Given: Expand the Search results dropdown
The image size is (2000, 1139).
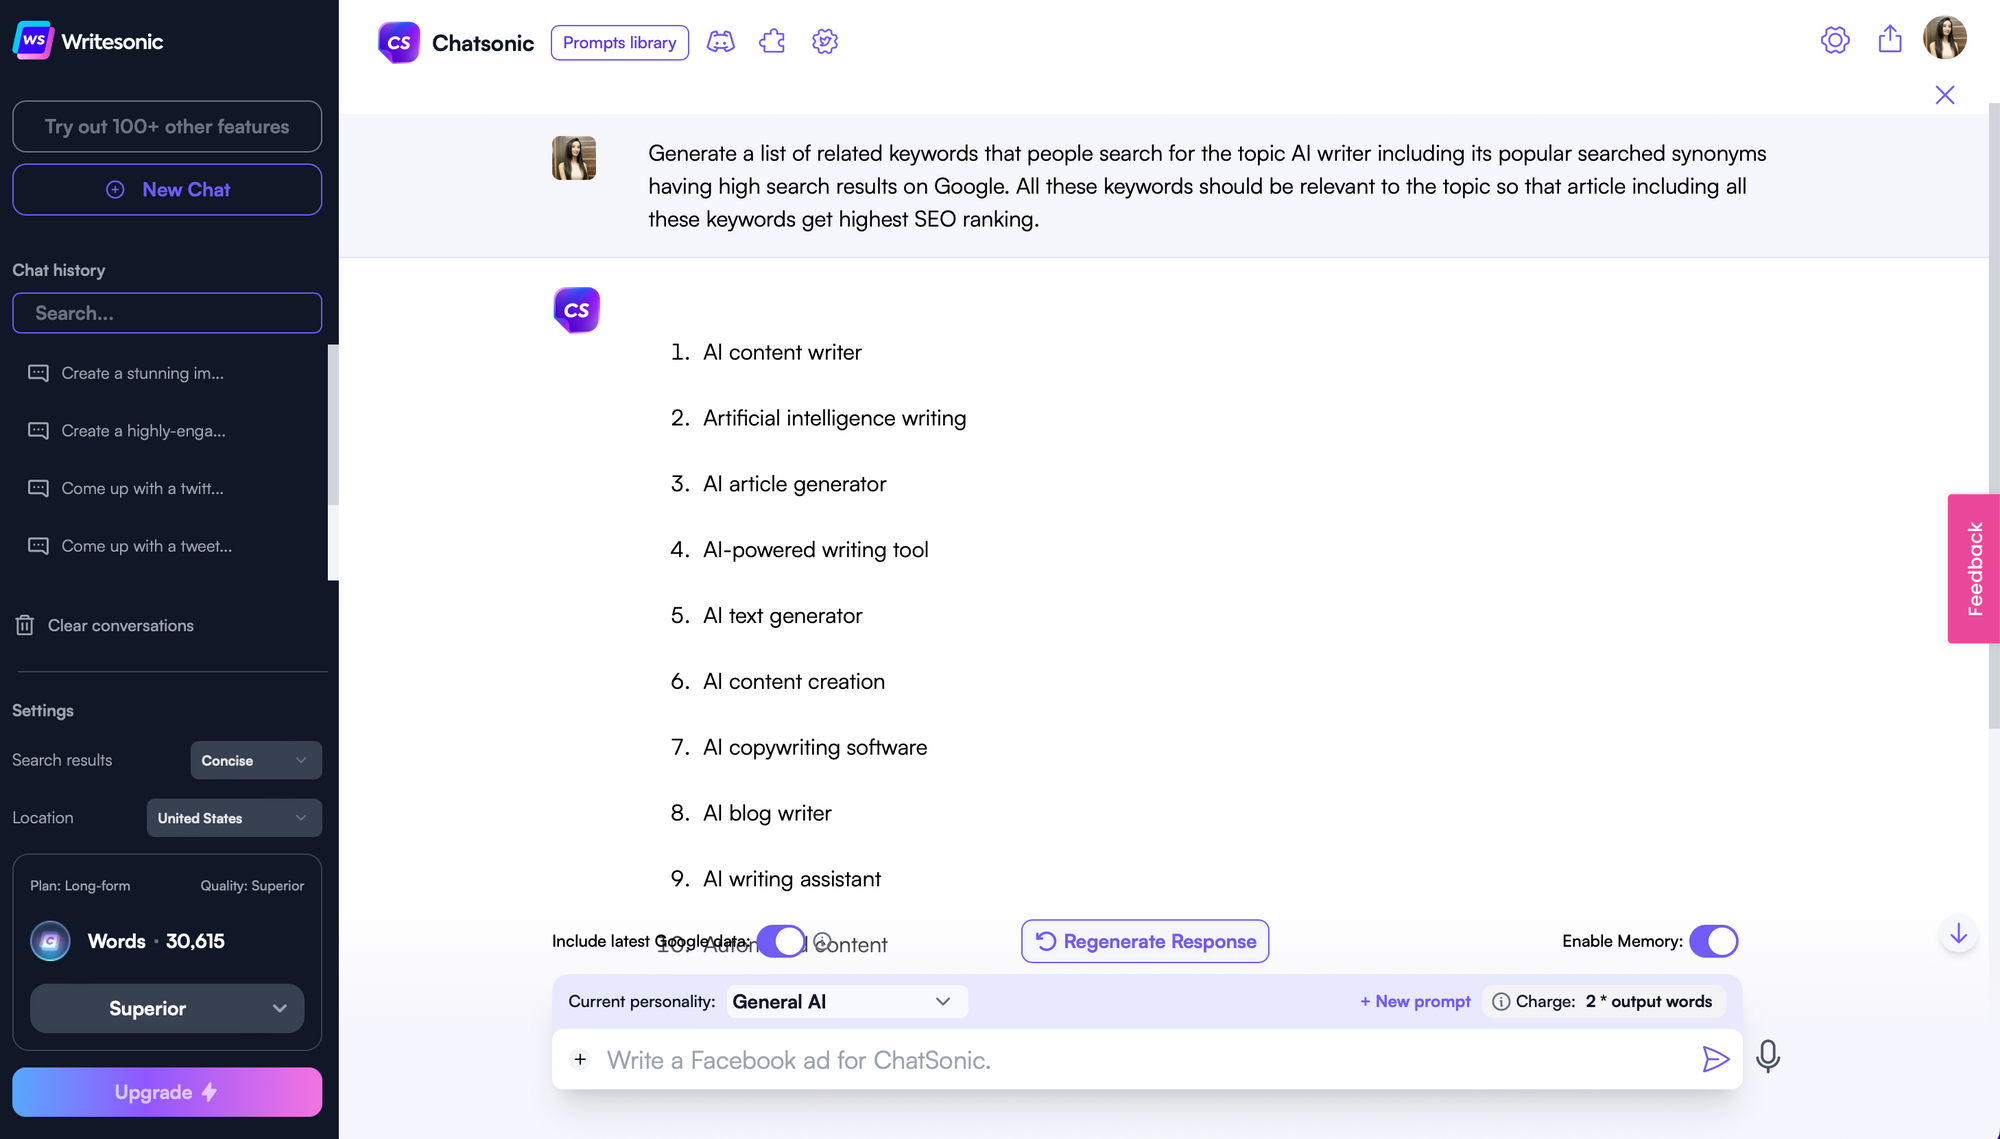Looking at the screenshot, I should (255, 760).
